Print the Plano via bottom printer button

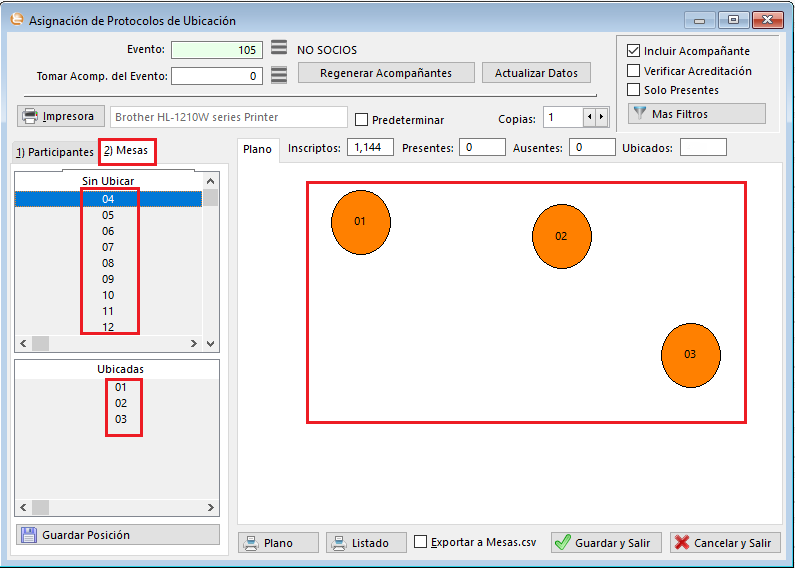click(279, 543)
